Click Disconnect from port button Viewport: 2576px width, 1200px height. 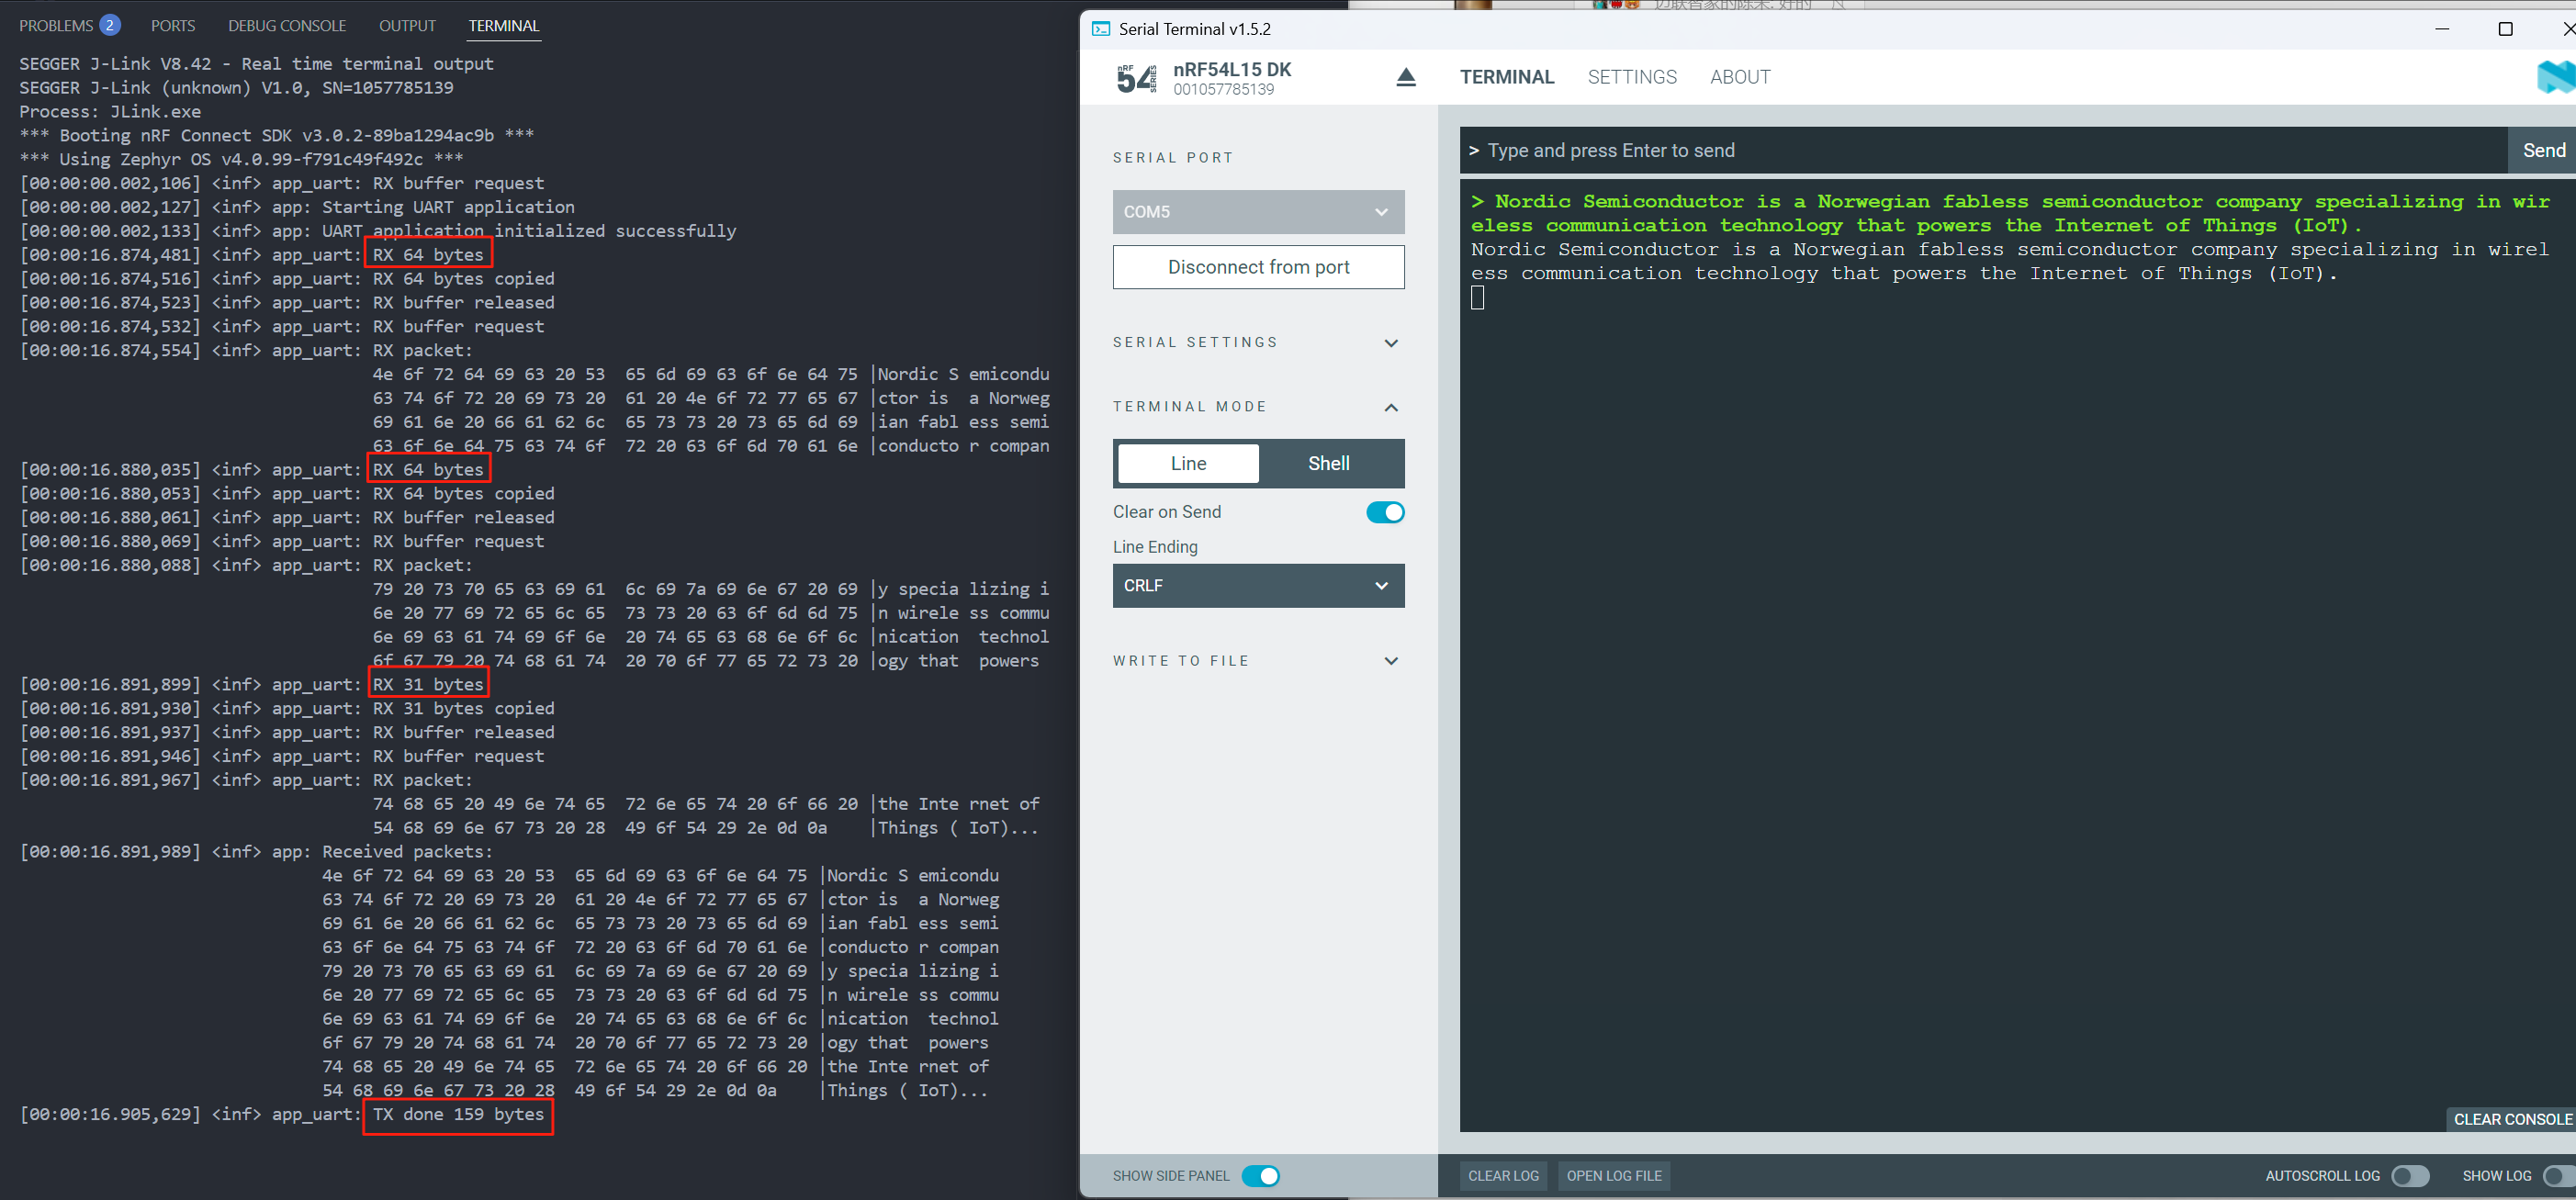(x=1258, y=267)
